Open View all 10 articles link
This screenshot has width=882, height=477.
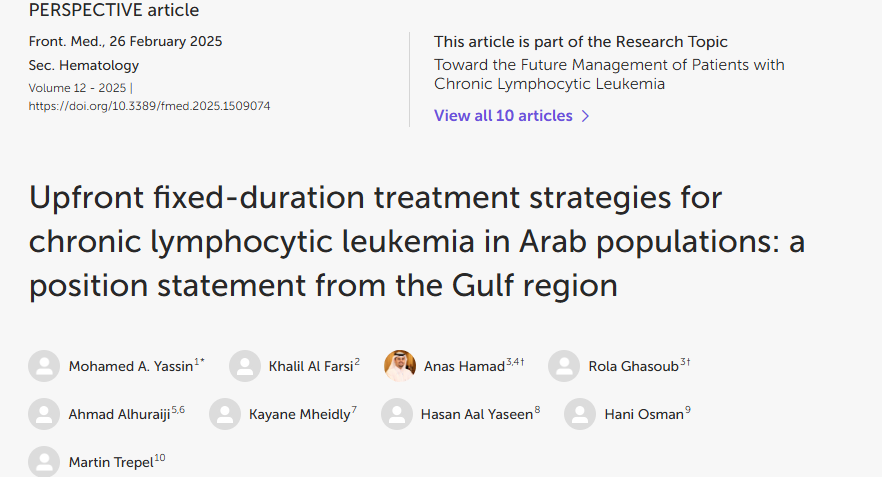click(503, 116)
